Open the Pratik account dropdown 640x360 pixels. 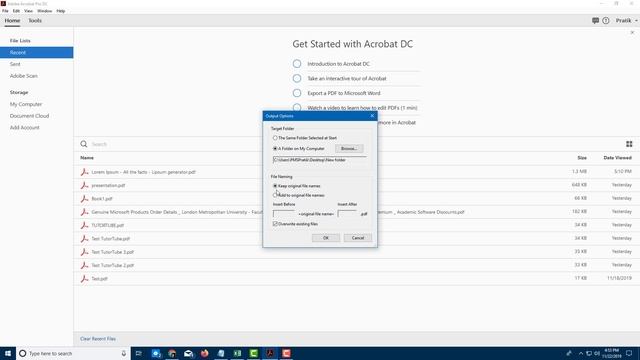626,20
